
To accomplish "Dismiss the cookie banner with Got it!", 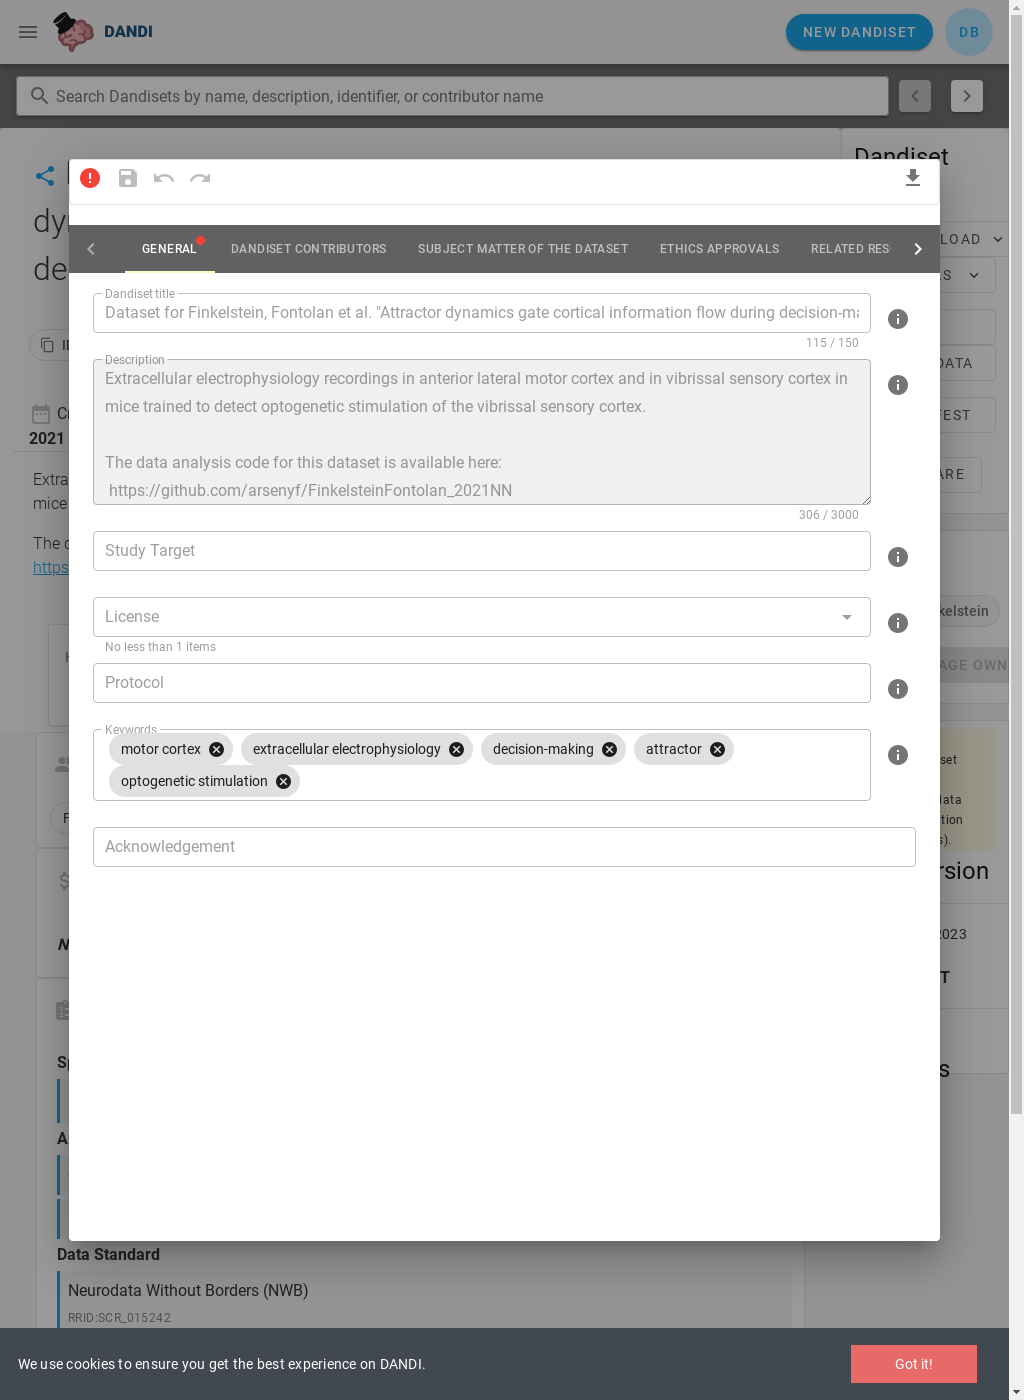I will [x=914, y=1364].
